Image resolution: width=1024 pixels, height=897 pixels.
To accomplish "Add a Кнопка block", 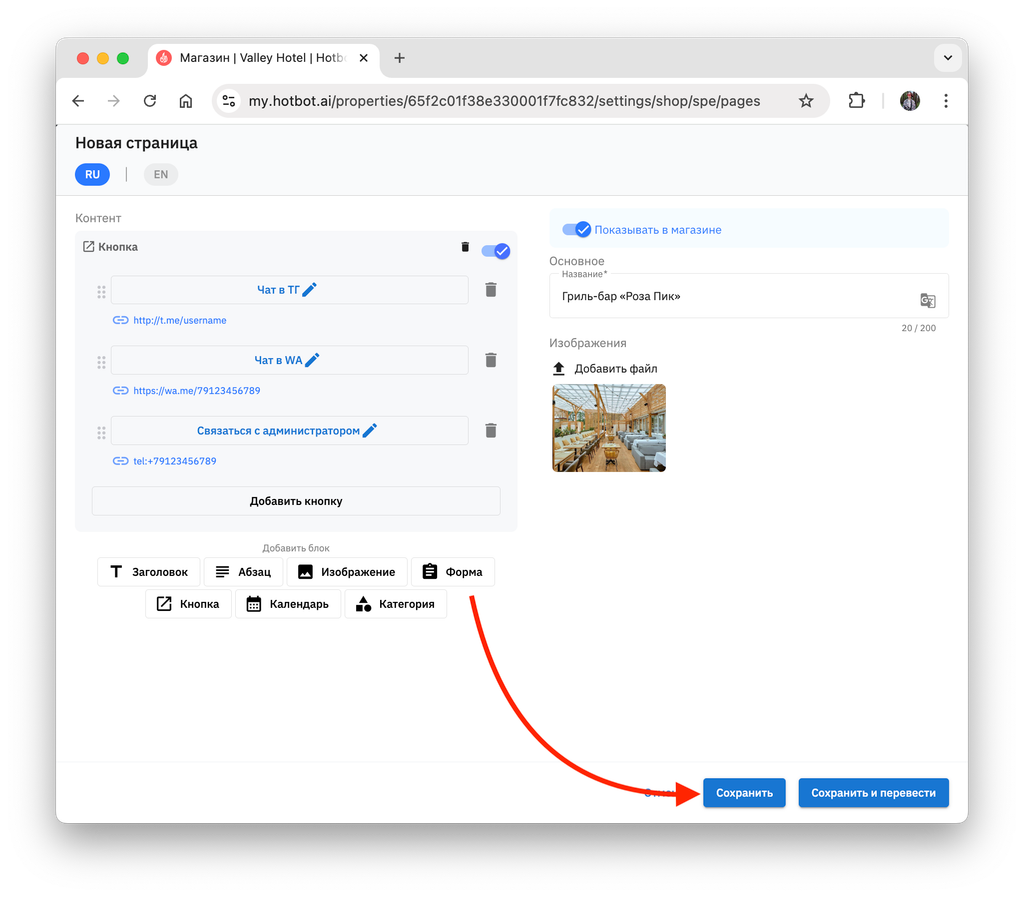I will pos(188,604).
